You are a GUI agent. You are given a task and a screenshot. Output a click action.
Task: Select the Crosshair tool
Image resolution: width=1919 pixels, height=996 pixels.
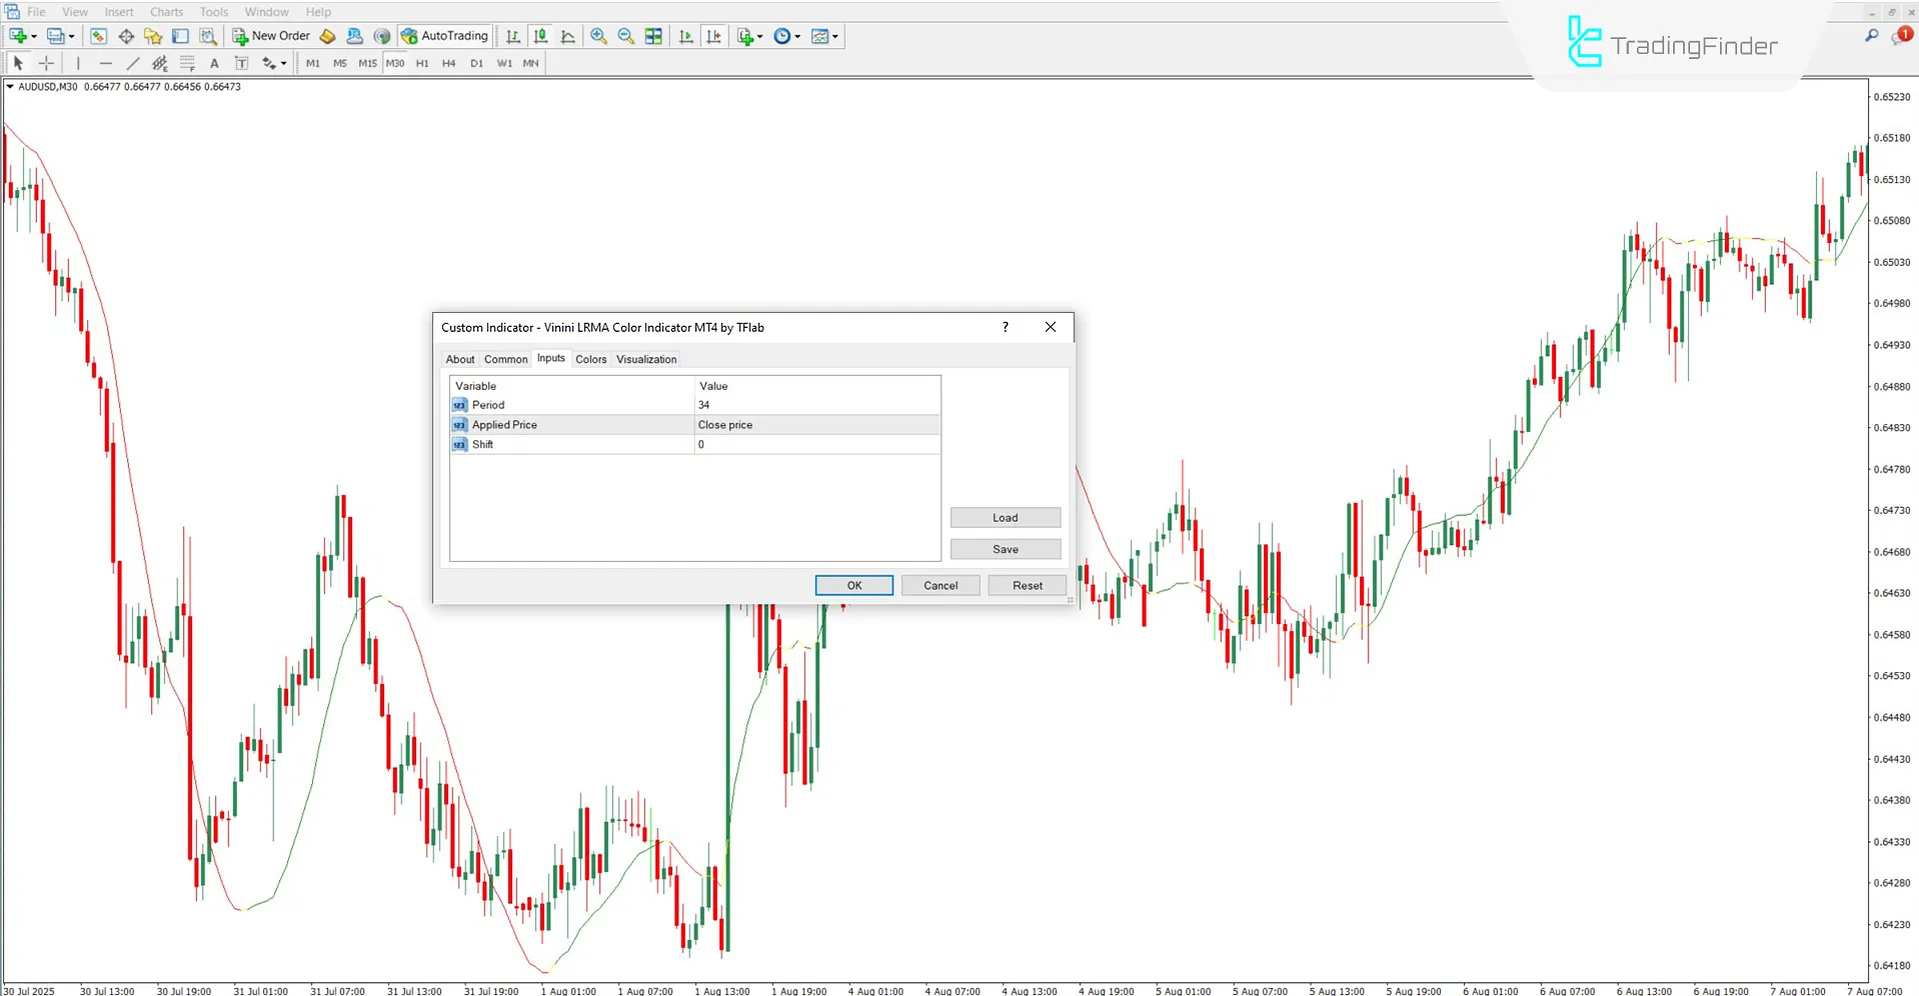coord(46,63)
